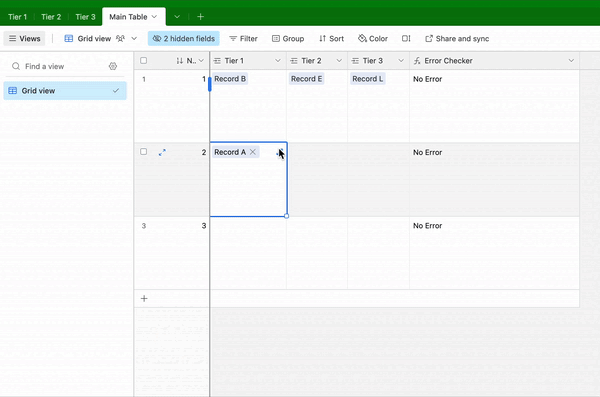Image resolution: width=600 pixels, height=397 pixels.
Task: Click the Tier 2 column header
Action: coord(317,61)
